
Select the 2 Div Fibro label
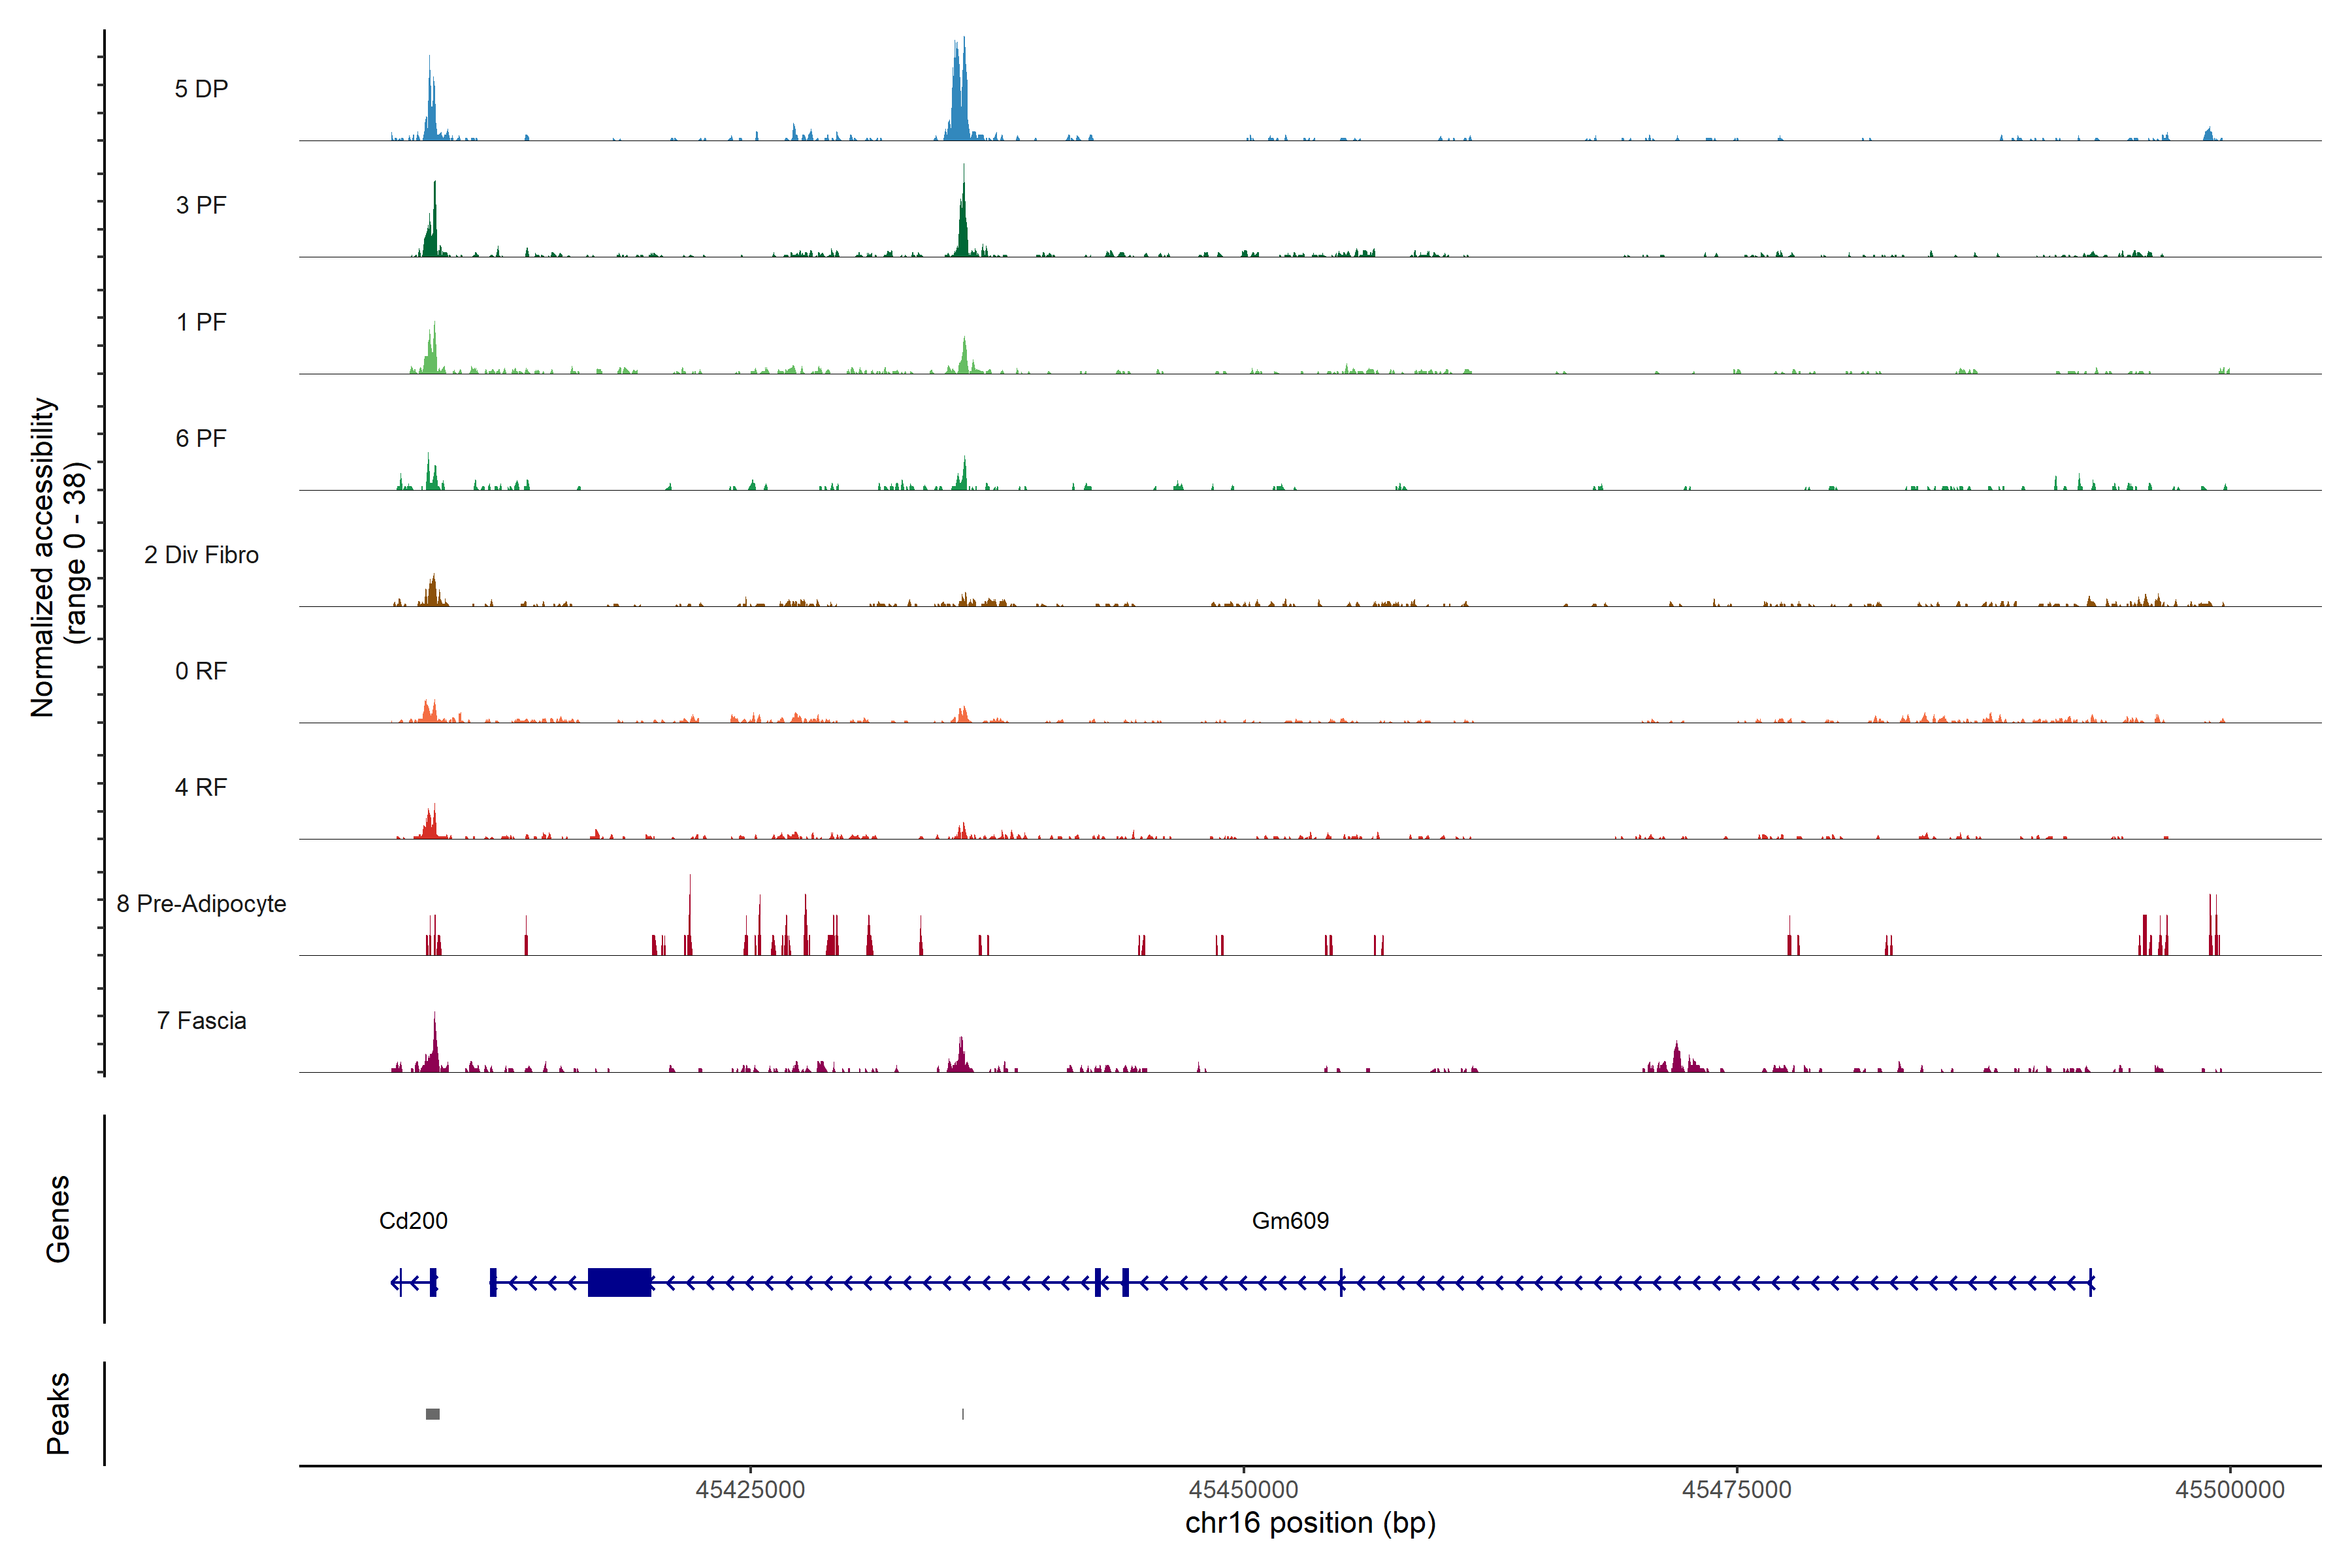point(201,555)
